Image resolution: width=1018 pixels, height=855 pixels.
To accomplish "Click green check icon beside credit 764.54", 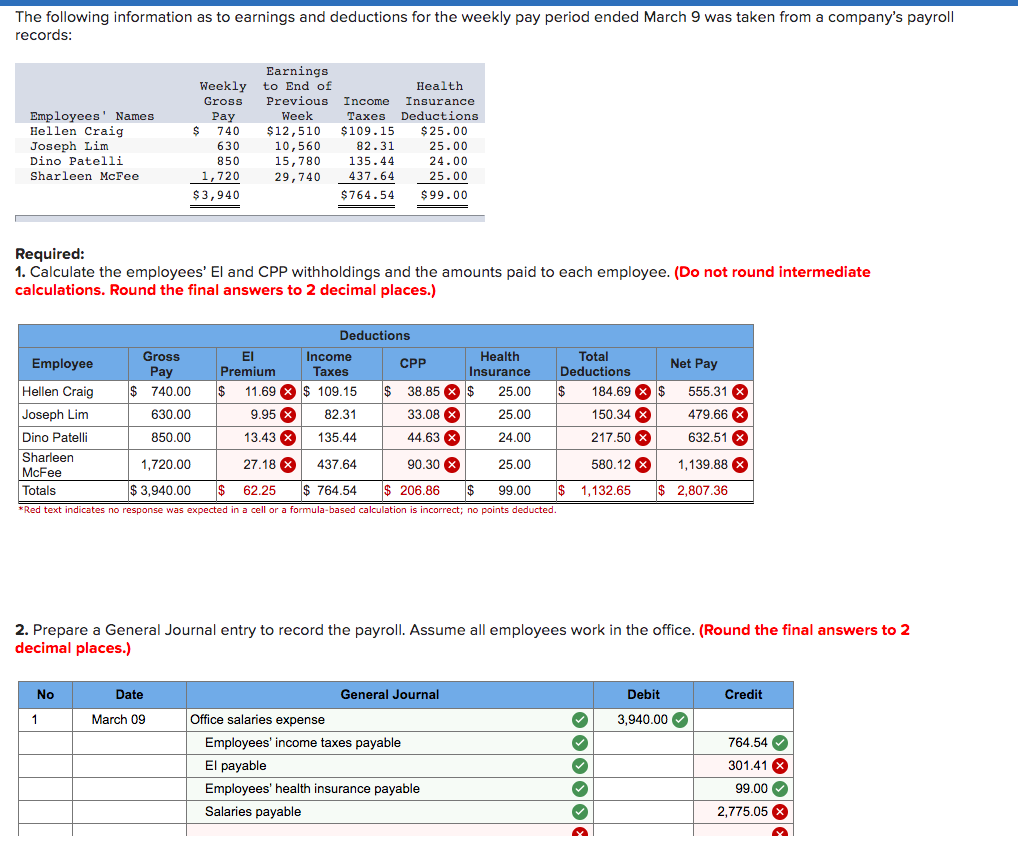I will 780,743.
